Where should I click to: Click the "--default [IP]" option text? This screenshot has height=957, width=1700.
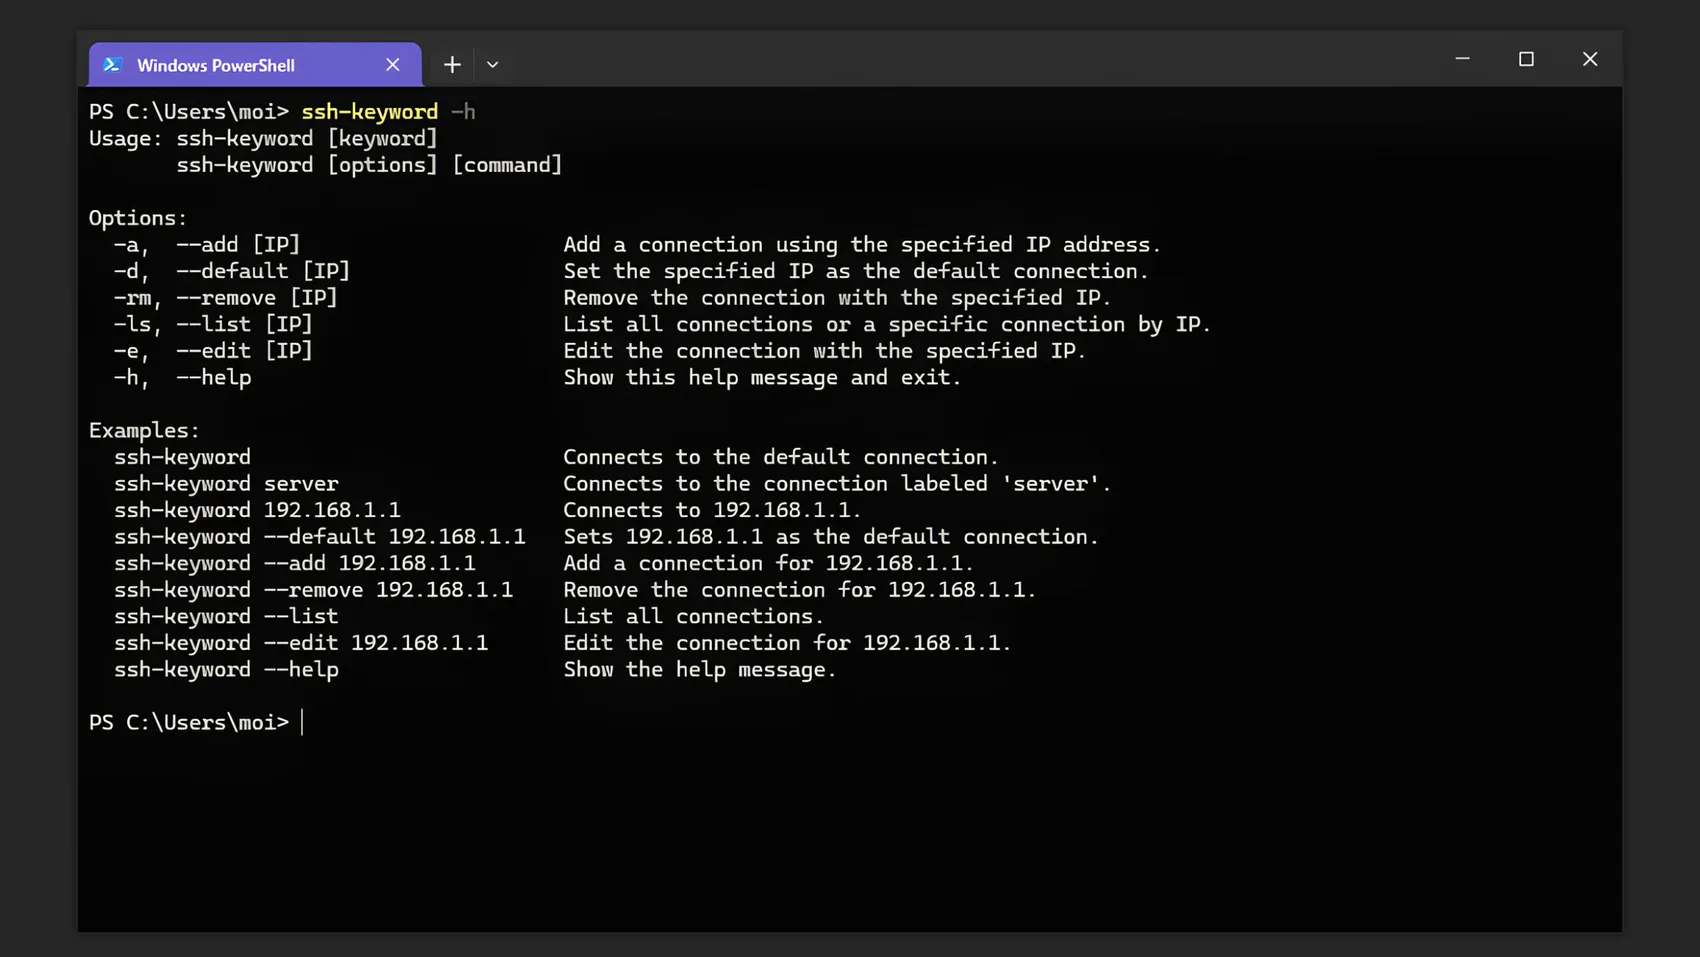[x=263, y=271]
